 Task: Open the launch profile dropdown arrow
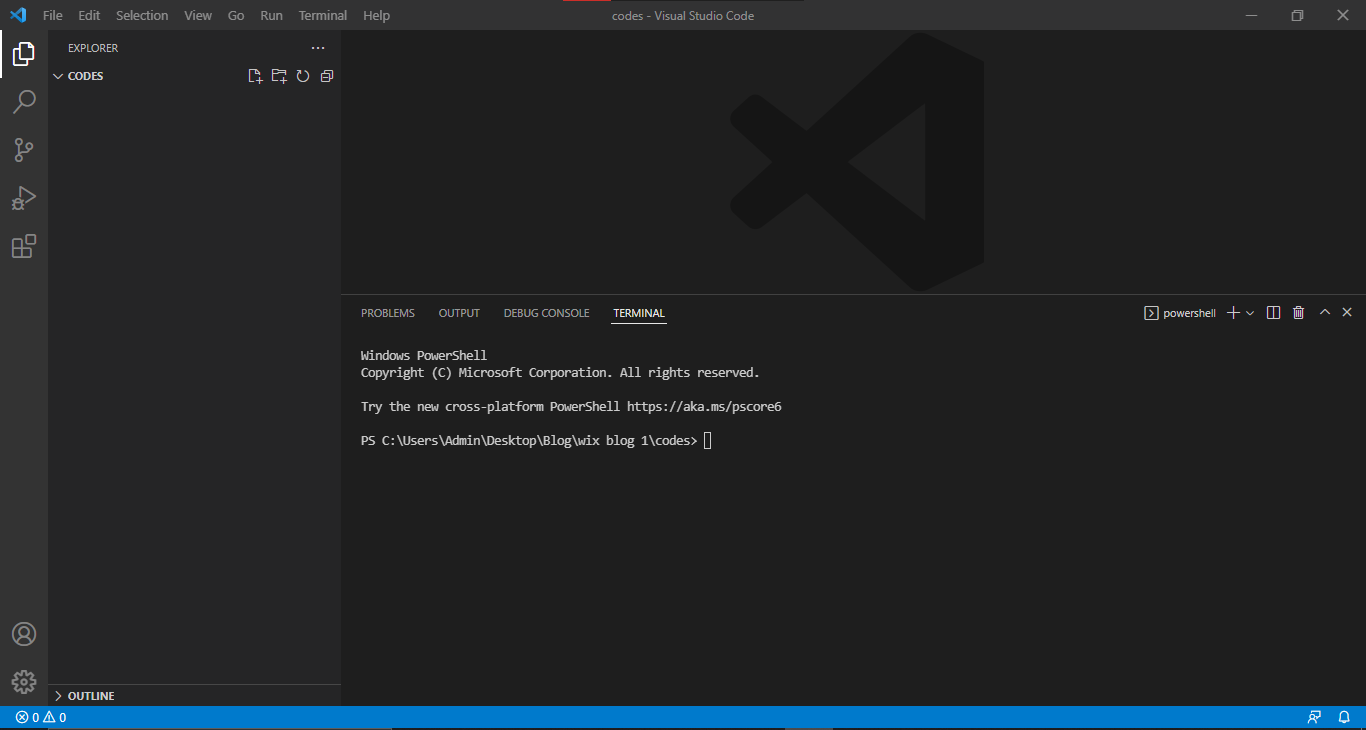click(x=1250, y=313)
